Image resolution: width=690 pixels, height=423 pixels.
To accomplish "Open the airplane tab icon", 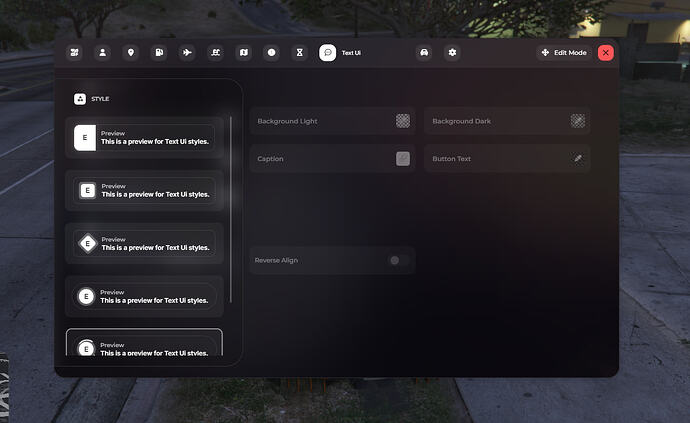I will [x=187, y=52].
